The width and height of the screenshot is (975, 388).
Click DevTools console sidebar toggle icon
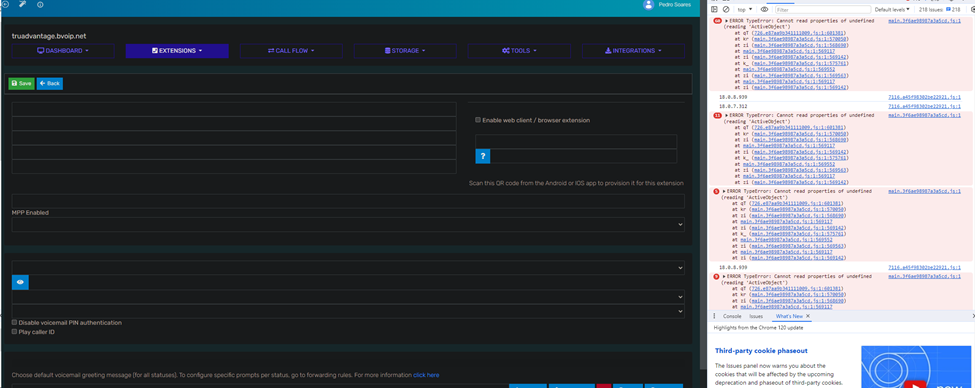coord(714,9)
